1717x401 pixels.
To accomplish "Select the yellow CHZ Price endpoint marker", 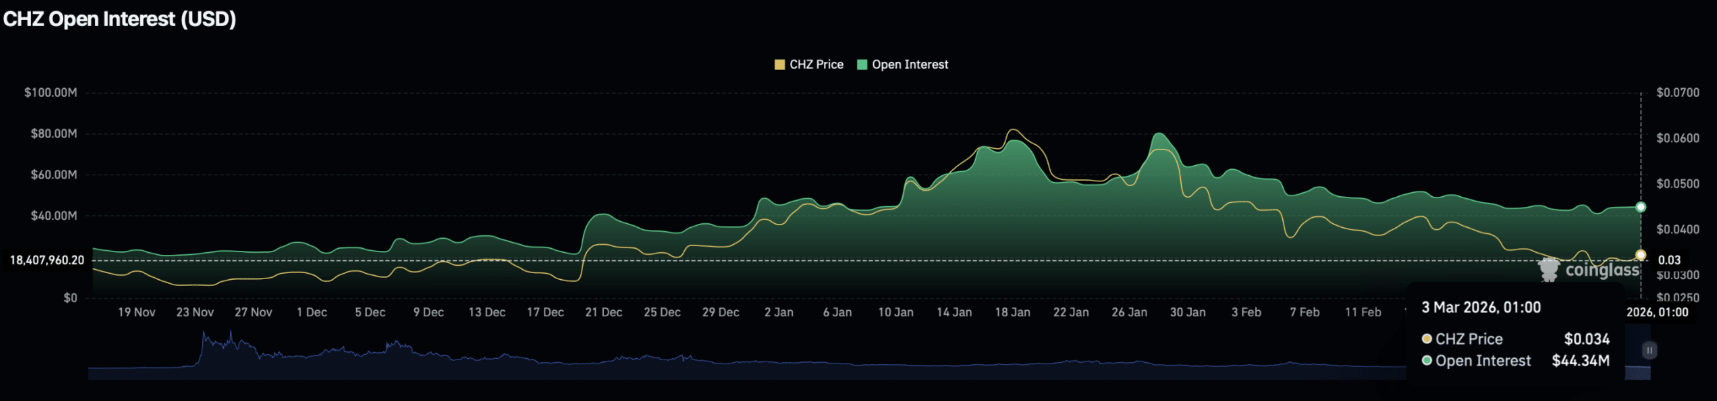I will point(1640,255).
